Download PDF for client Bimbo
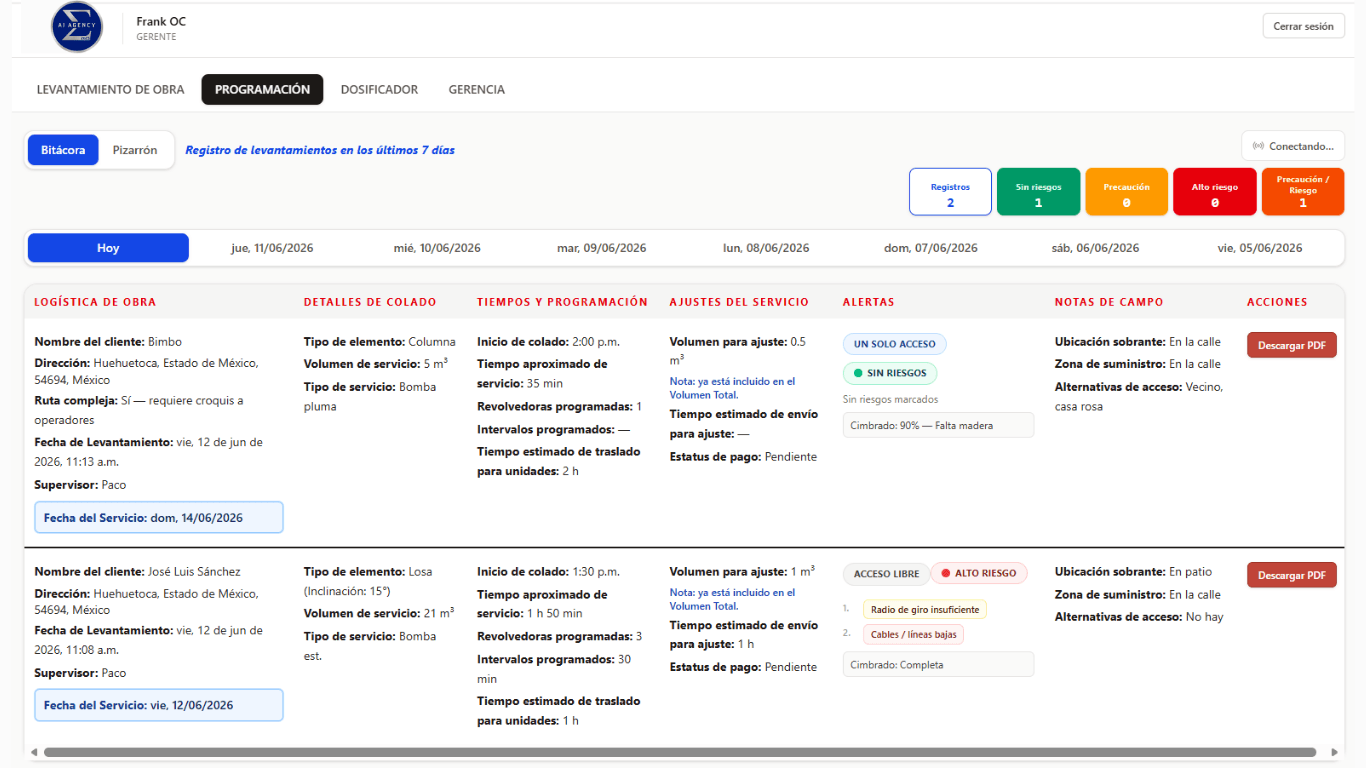The image size is (1366, 768). [x=1291, y=345]
